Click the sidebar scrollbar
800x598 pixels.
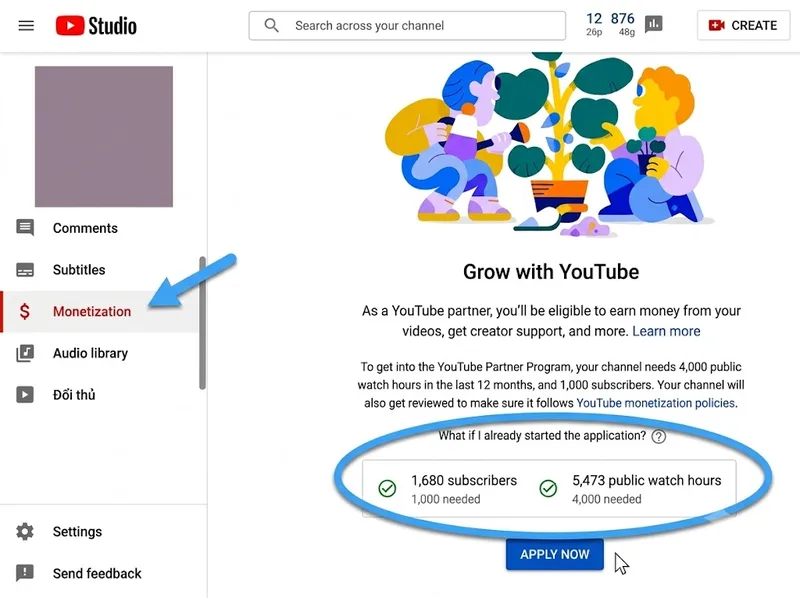tap(203, 323)
